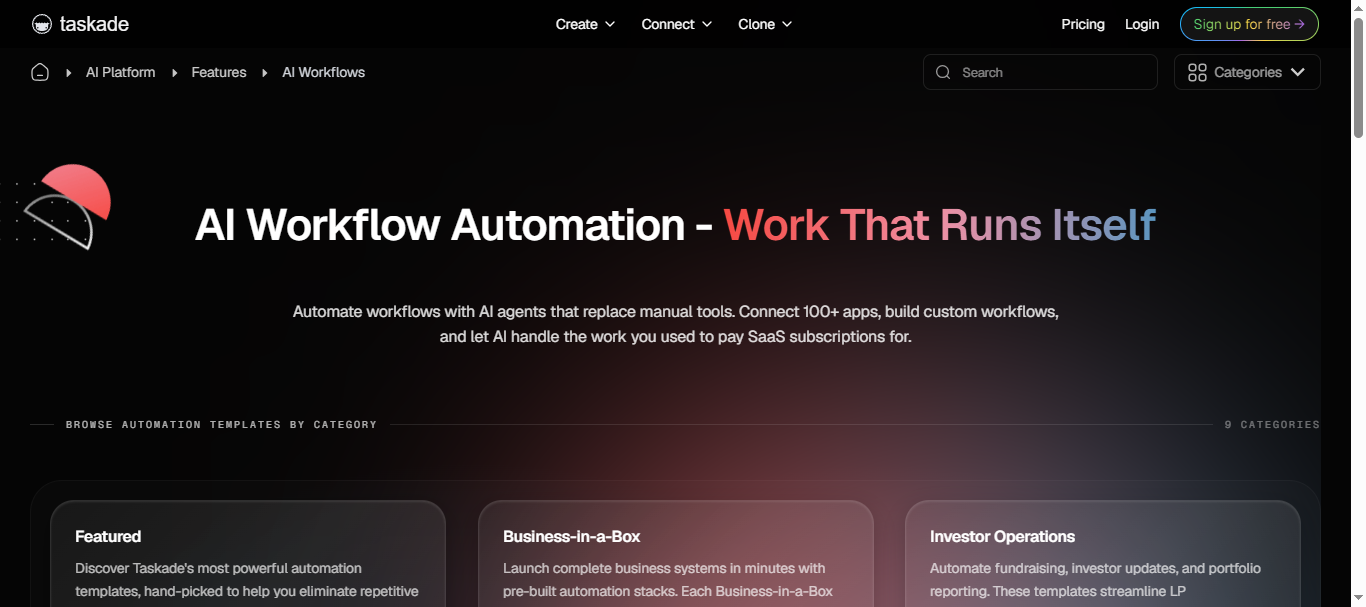Go to Features breadcrumb link
Viewport: 1366px width, 607px height.
click(219, 72)
